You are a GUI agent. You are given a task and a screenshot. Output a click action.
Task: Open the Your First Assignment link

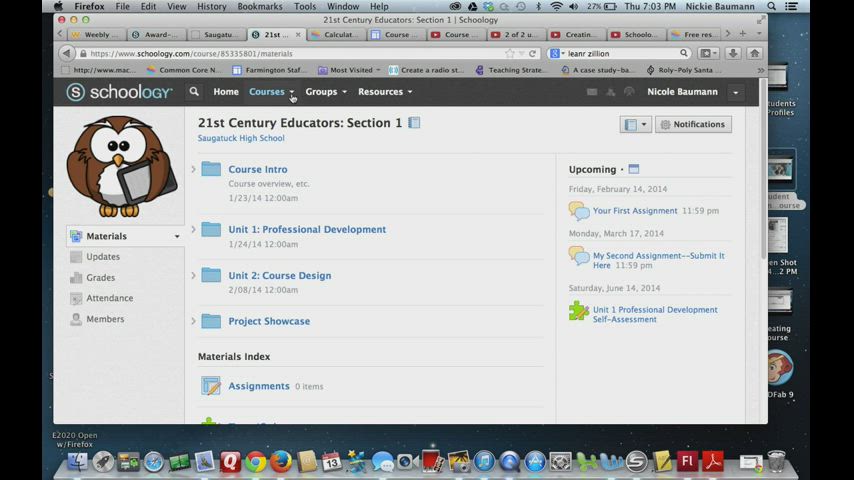pos(635,211)
